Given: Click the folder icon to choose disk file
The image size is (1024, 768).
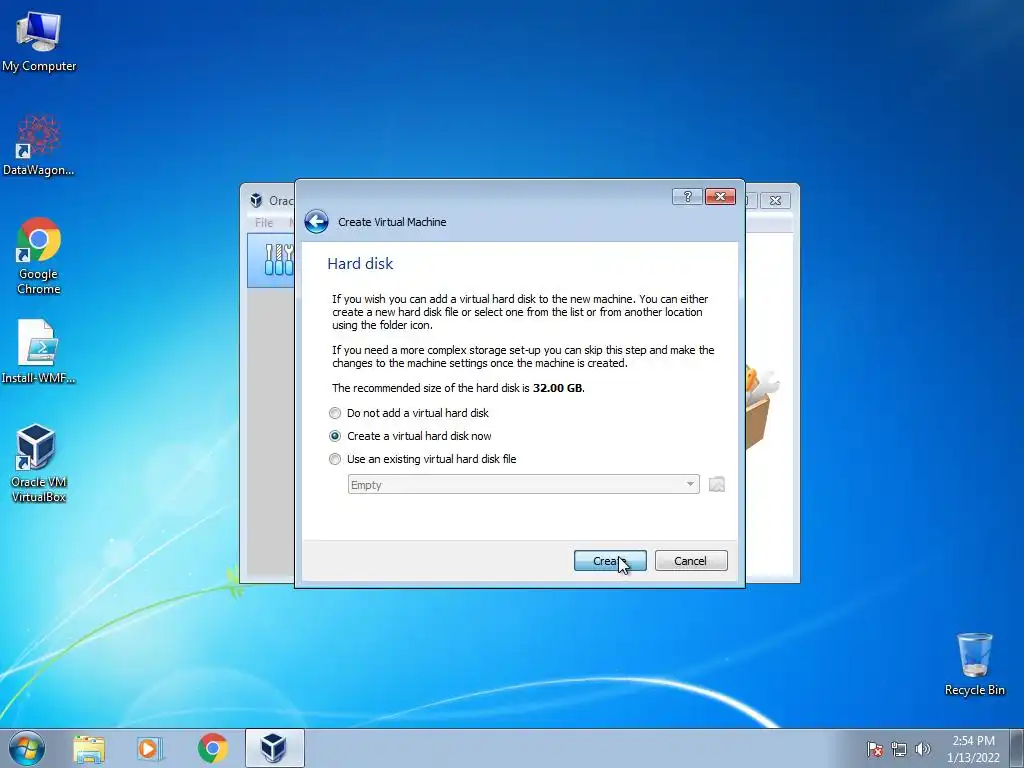Looking at the screenshot, I should 716,485.
